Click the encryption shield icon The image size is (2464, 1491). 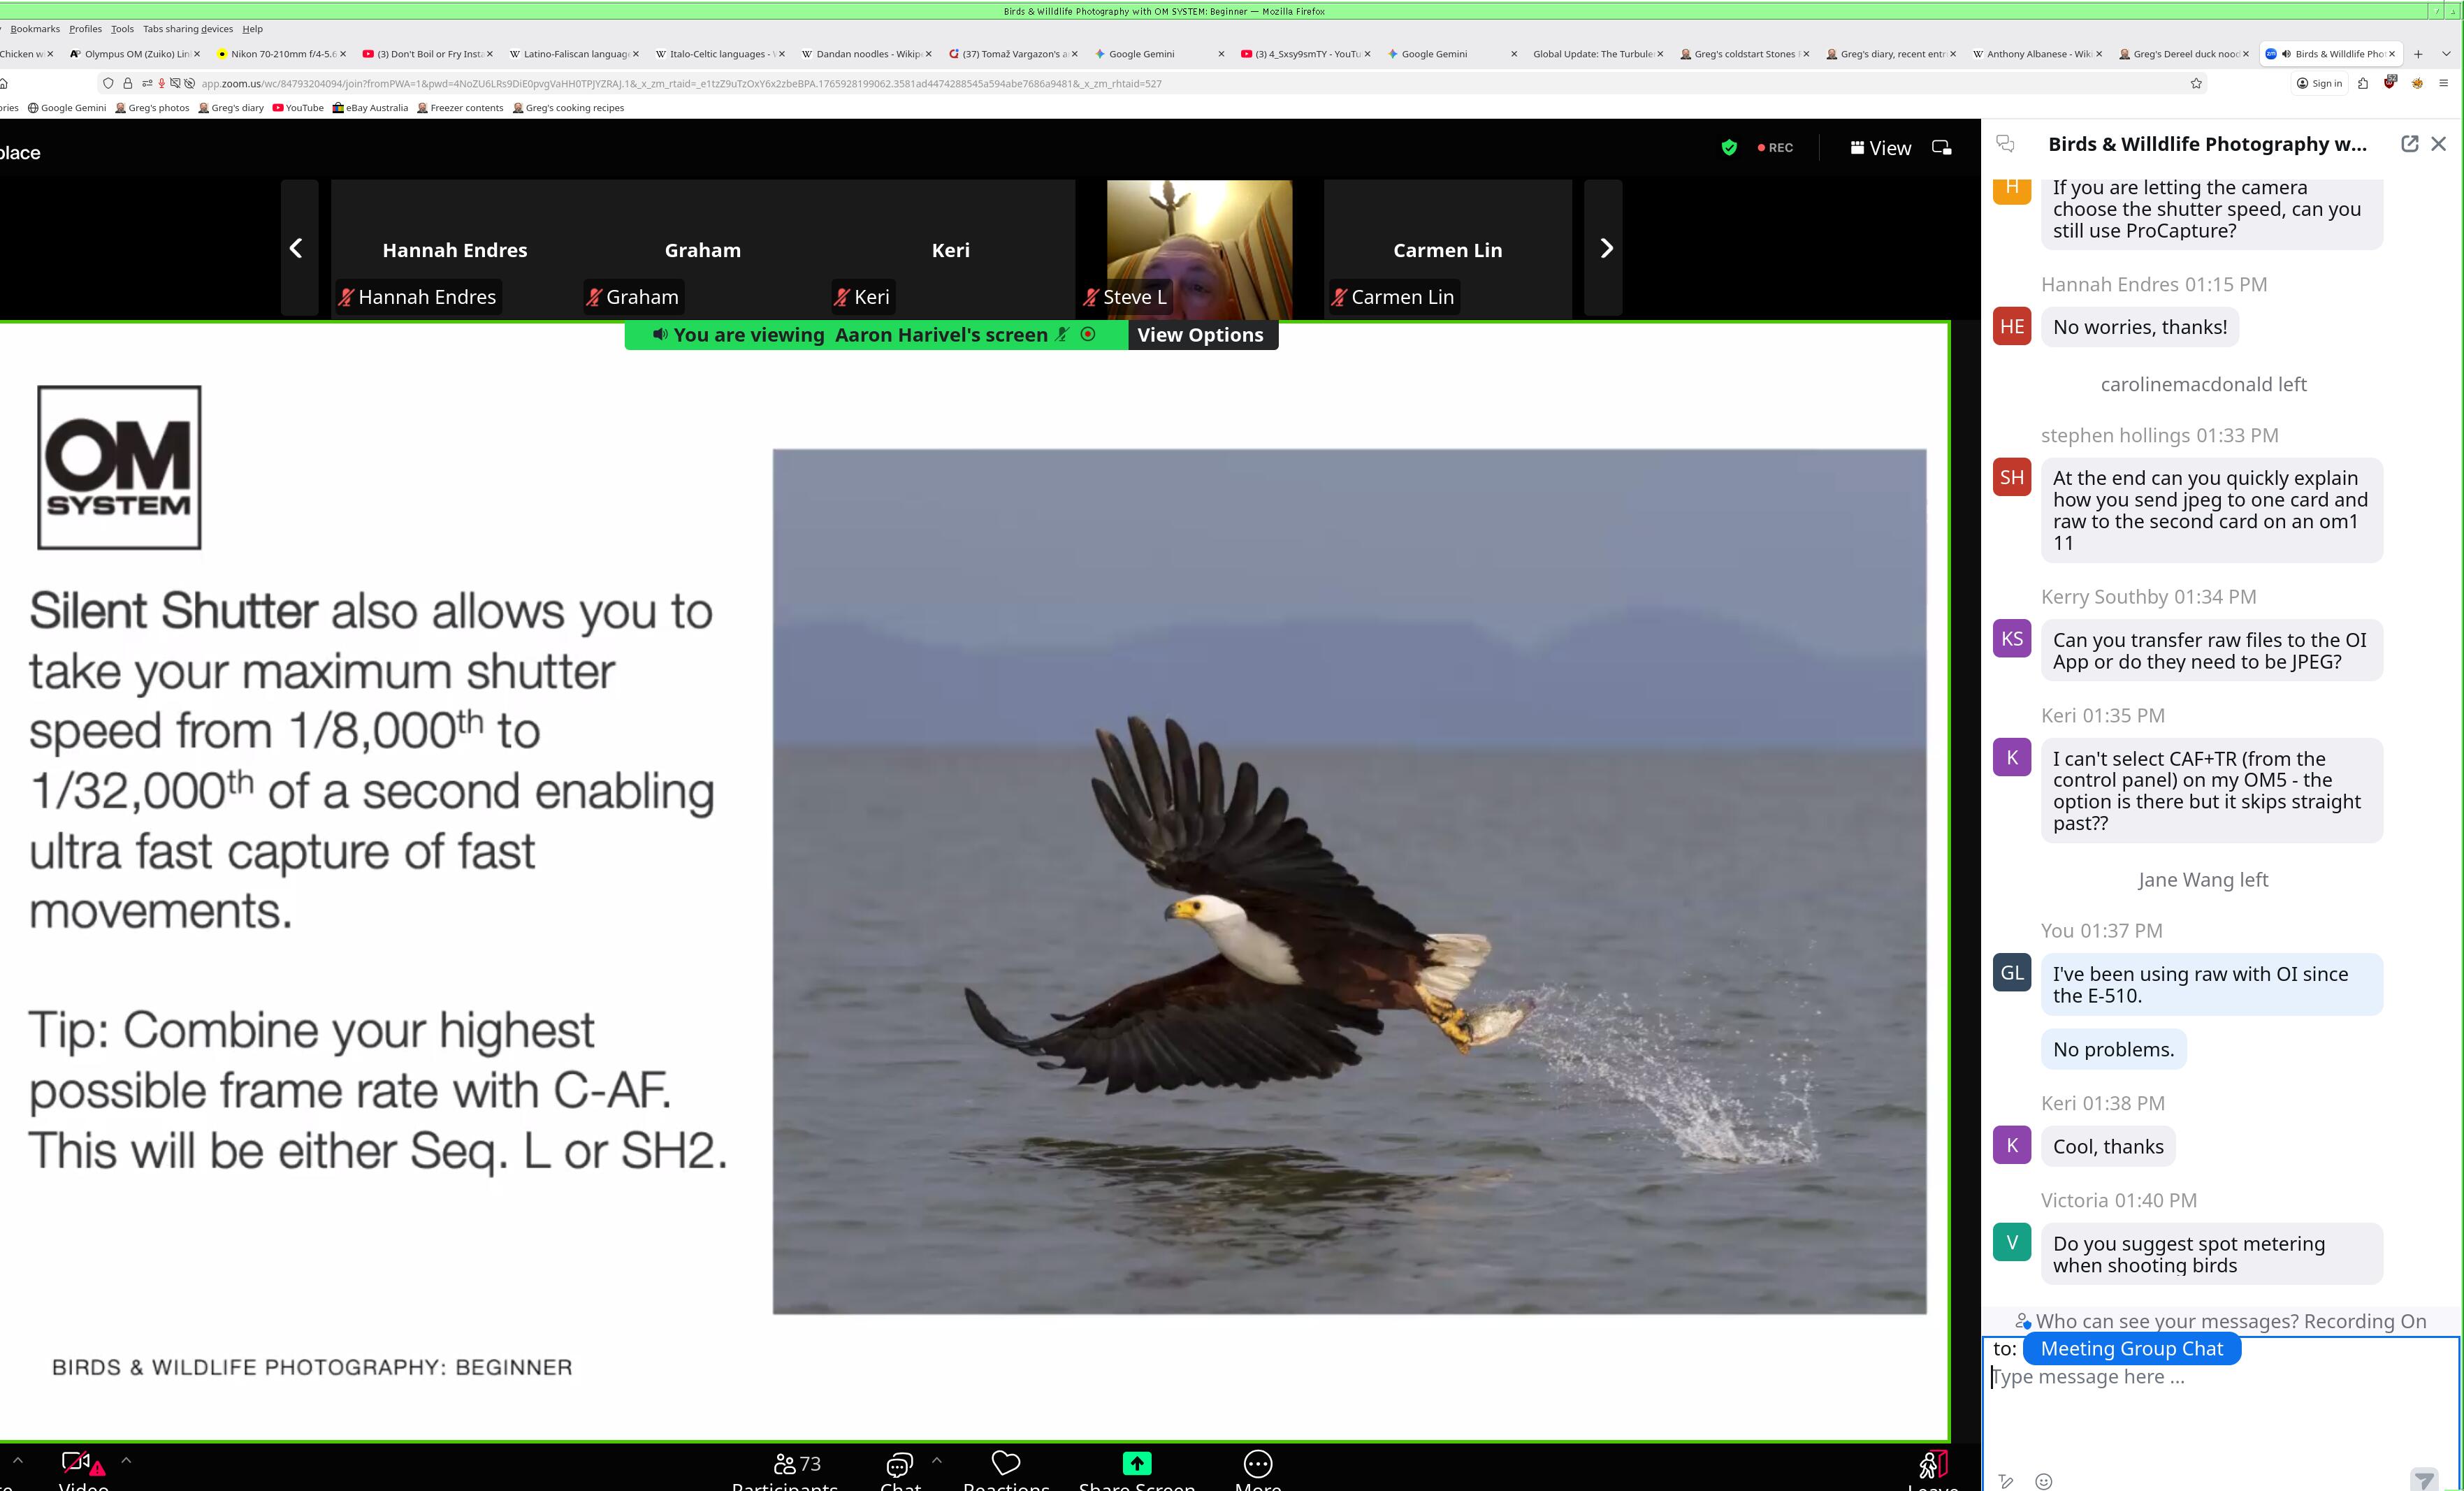click(1729, 148)
